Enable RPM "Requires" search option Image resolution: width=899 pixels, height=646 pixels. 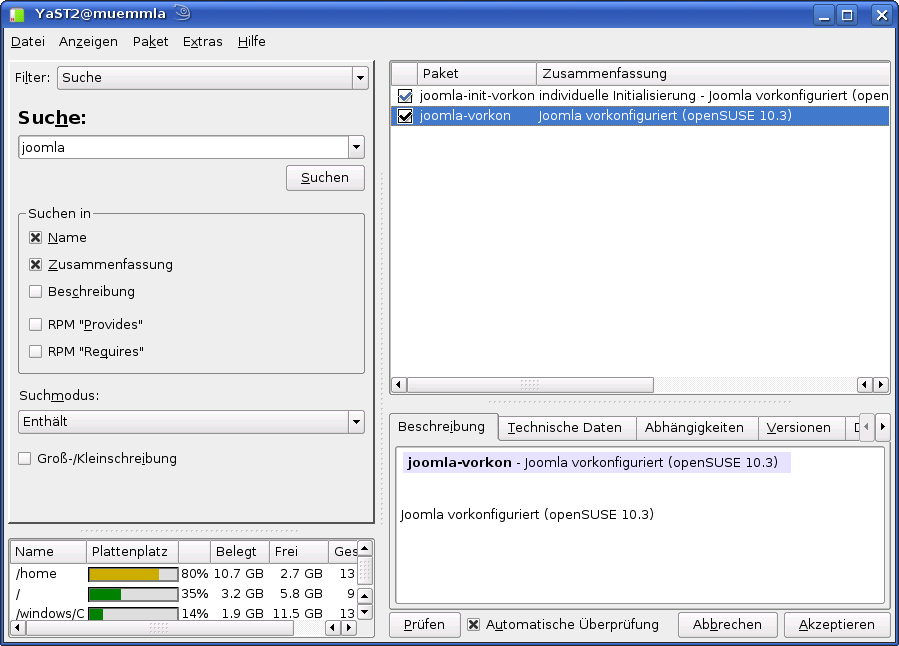click(36, 351)
